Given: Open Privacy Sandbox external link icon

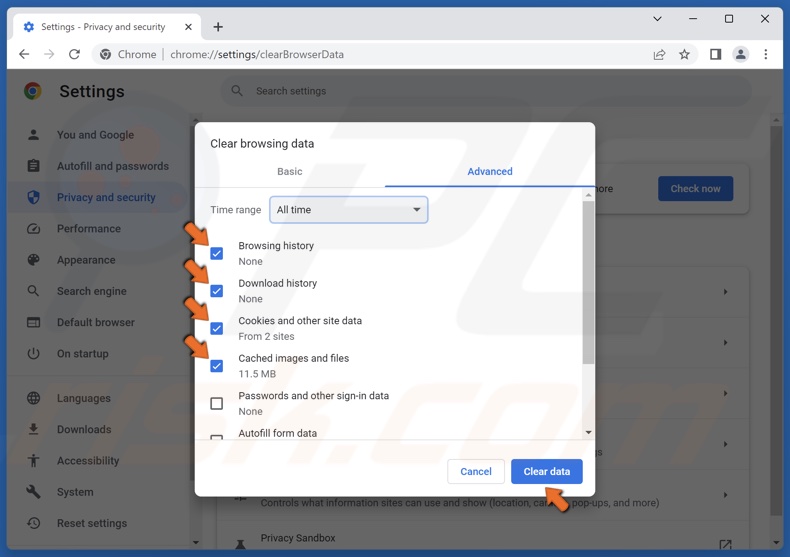Looking at the screenshot, I should (726, 544).
